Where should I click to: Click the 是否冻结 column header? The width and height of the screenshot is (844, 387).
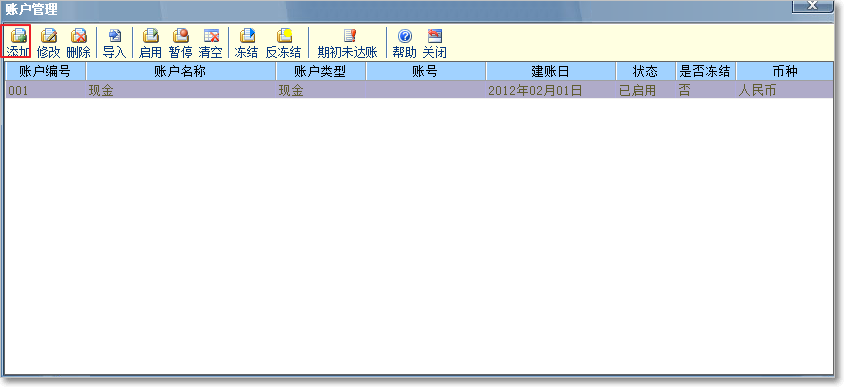point(706,71)
